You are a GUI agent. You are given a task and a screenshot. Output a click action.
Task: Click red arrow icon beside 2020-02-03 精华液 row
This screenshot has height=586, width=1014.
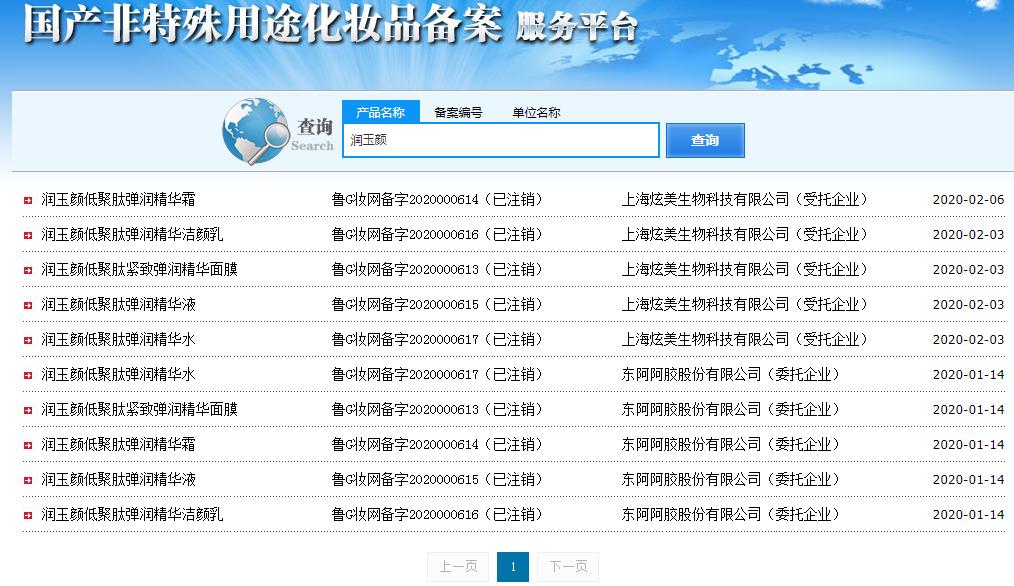click(28, 305)
